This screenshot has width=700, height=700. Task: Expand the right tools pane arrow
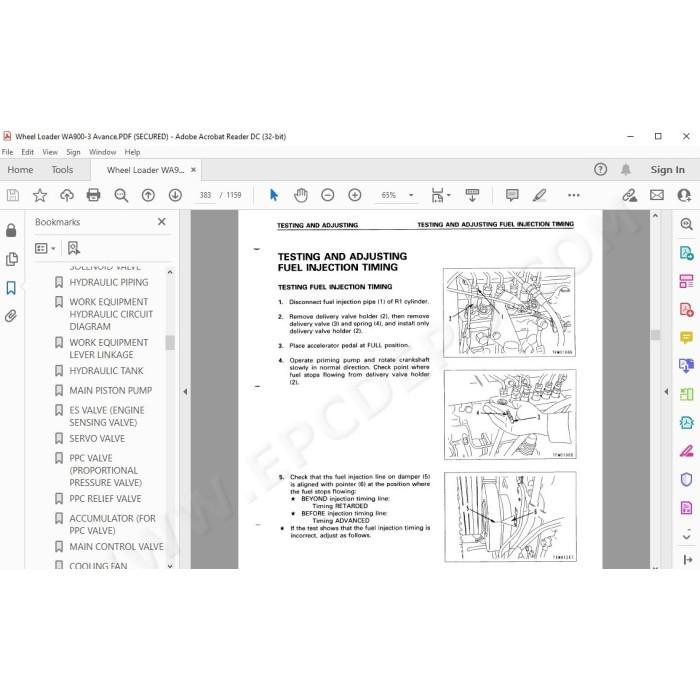pyautogui.click(x=666, y=392)
